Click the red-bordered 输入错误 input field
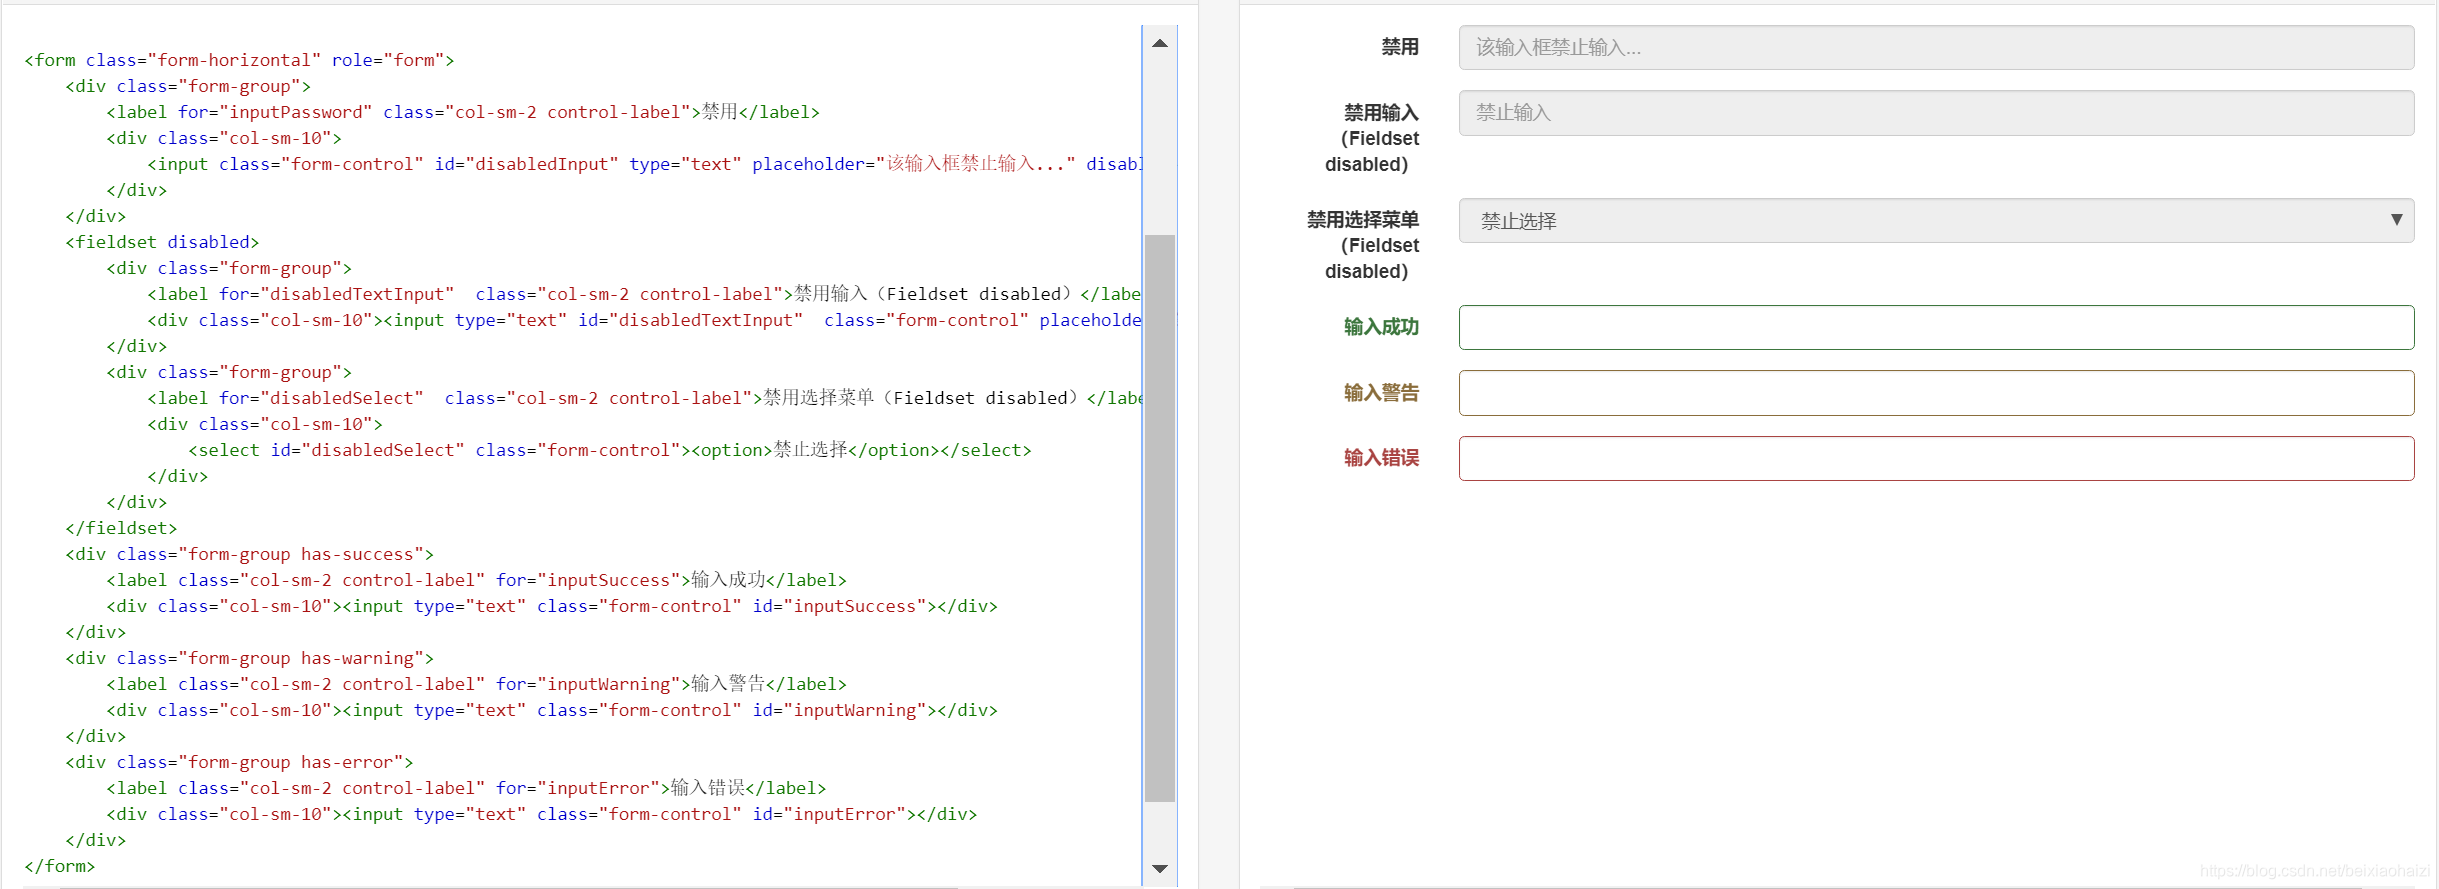Image resolution: width=2439 pixels, height=889 pixels. tap(1936, 458)
